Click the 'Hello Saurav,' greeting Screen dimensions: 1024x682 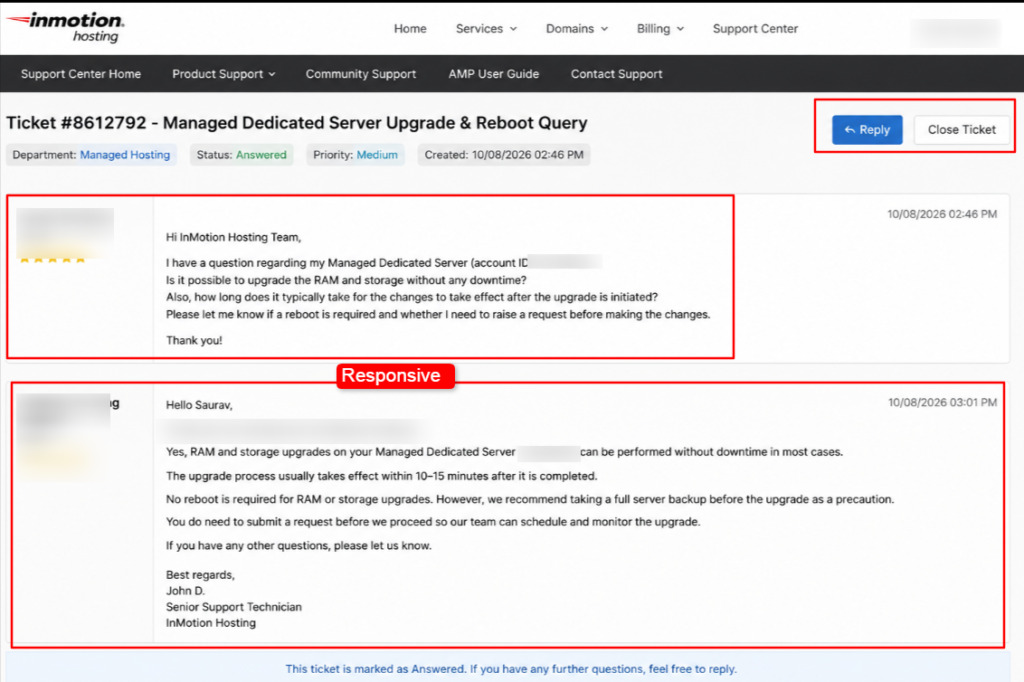click(x=199, y=405)
